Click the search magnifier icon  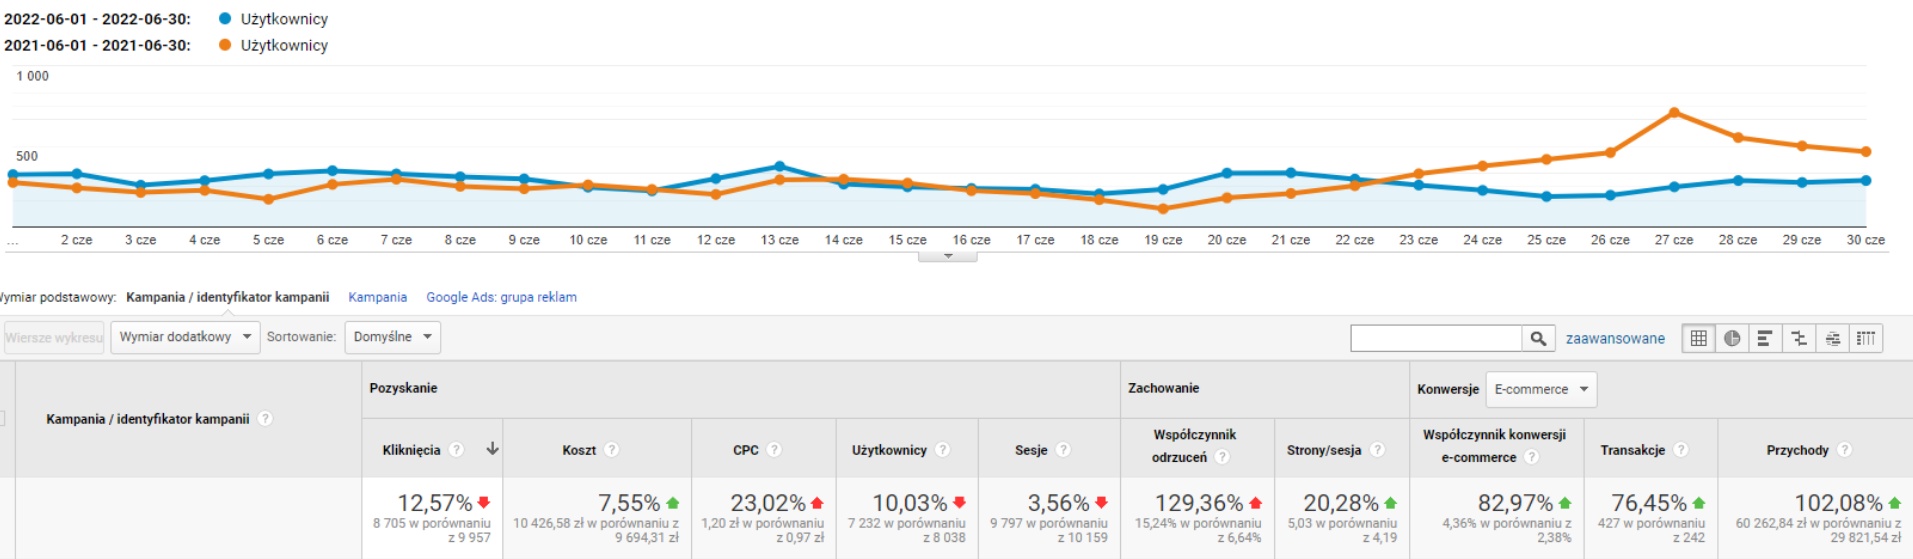1538,338
